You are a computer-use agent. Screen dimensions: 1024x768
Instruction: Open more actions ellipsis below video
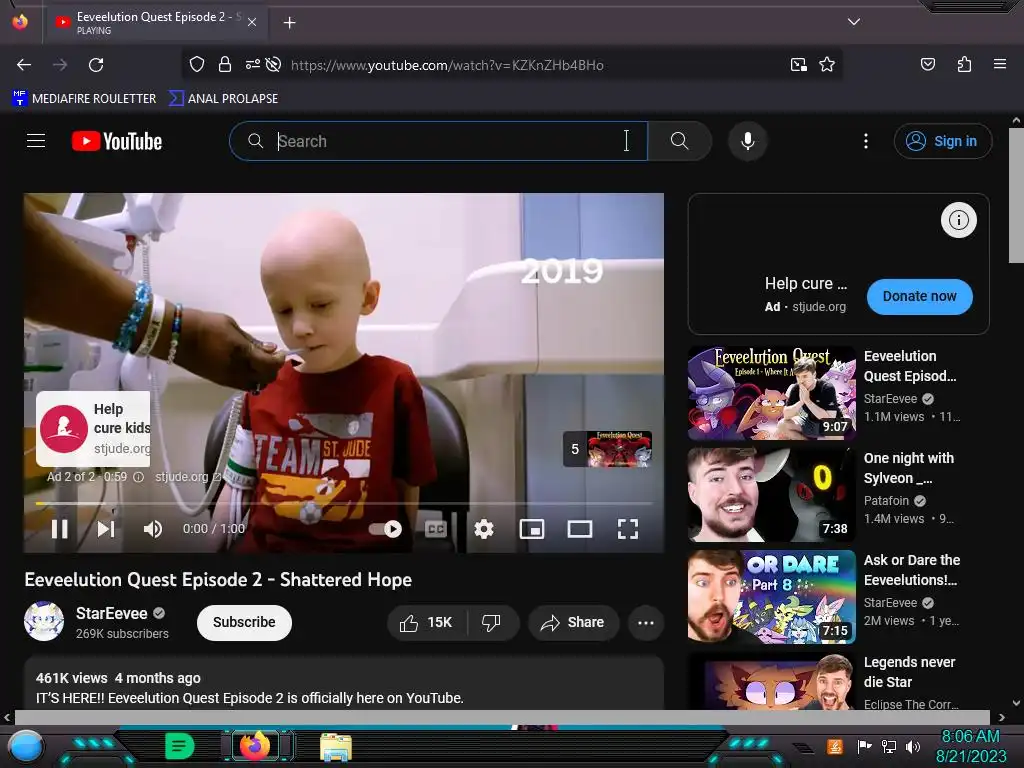pos(646,623)
